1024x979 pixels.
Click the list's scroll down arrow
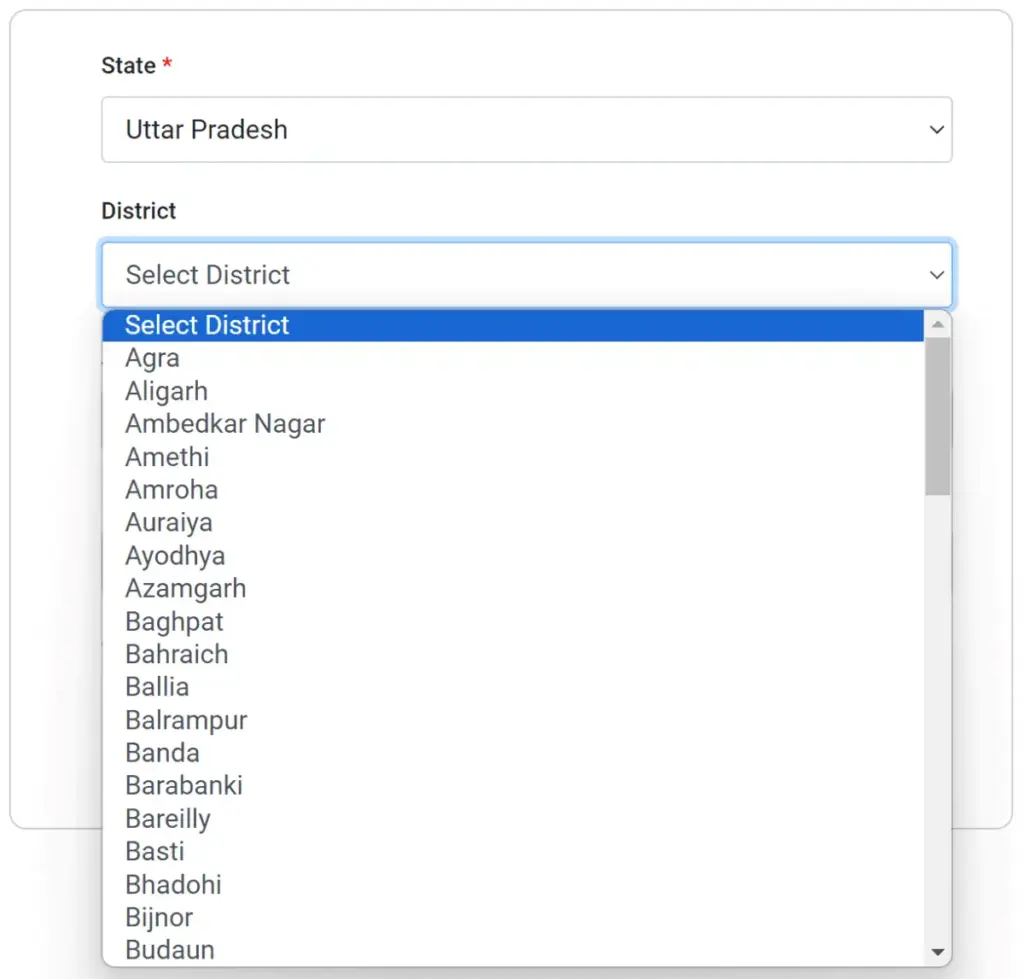pos(937,952)
